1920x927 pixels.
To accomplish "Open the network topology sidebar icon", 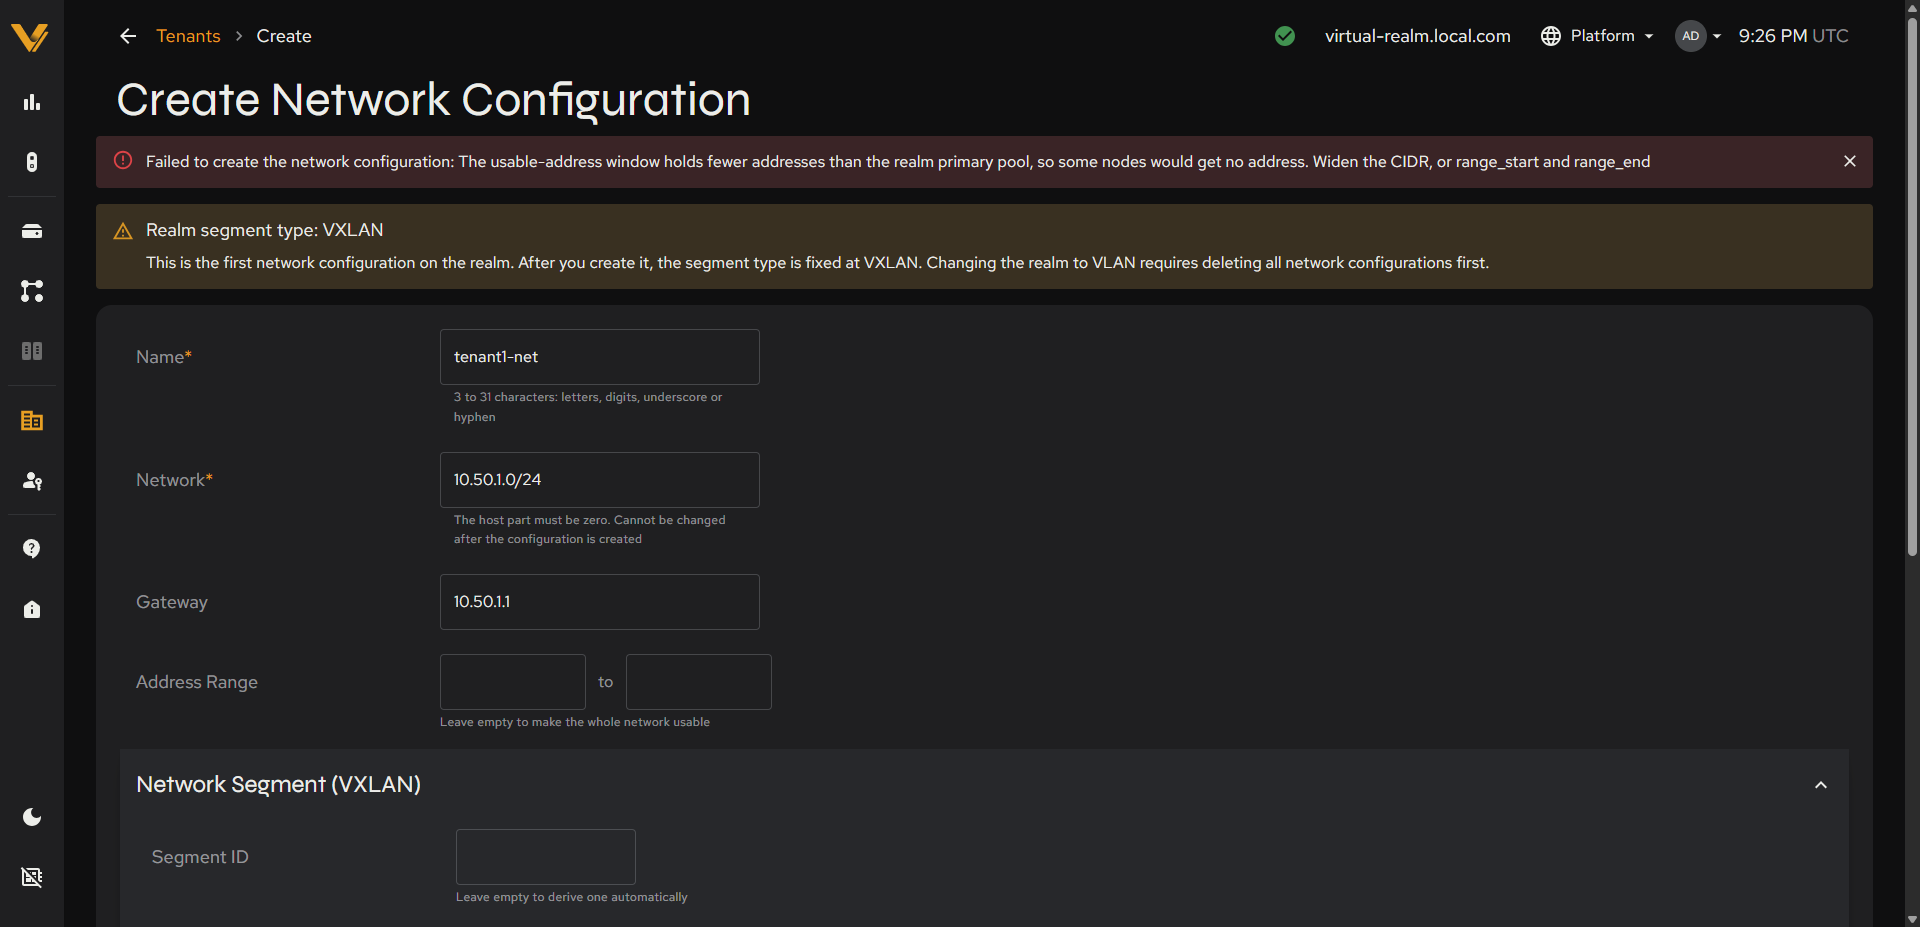I will click(32, 291).
